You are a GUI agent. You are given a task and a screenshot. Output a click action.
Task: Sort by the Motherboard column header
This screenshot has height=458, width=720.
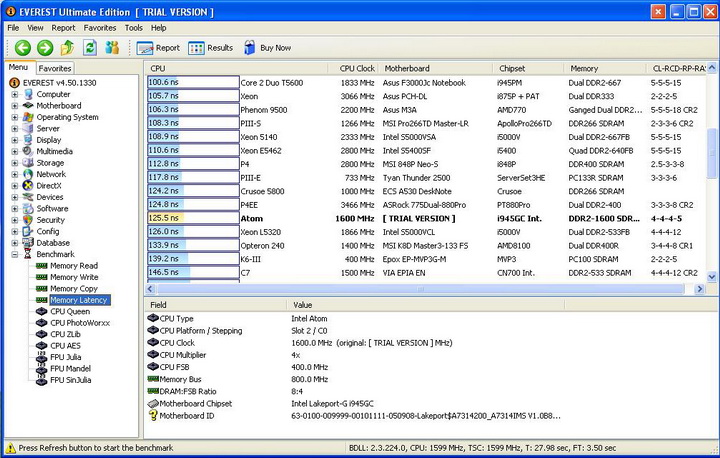coord(435,68)
